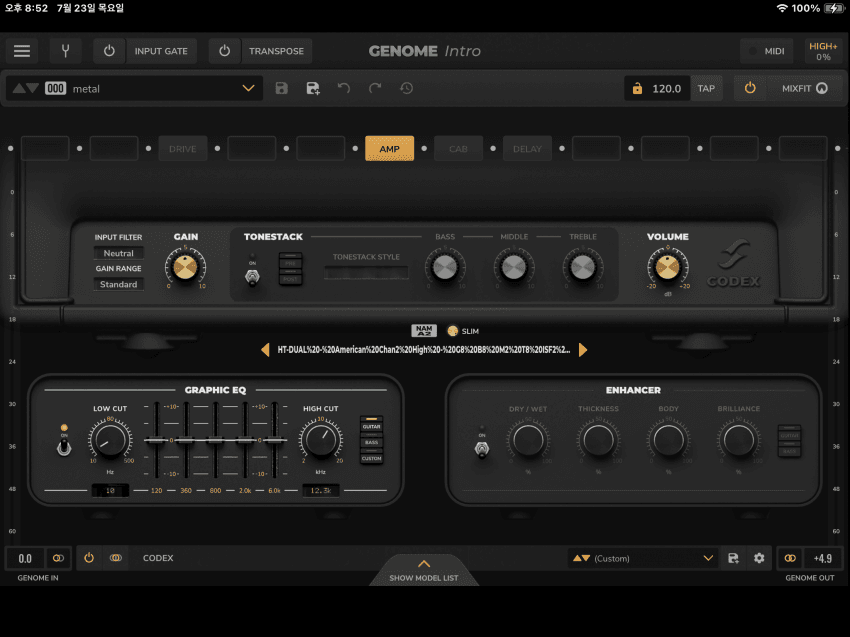Select BASS EQ mode
Image resolution: width=850 pixels, height=637 pixels.
pos(371,440)
